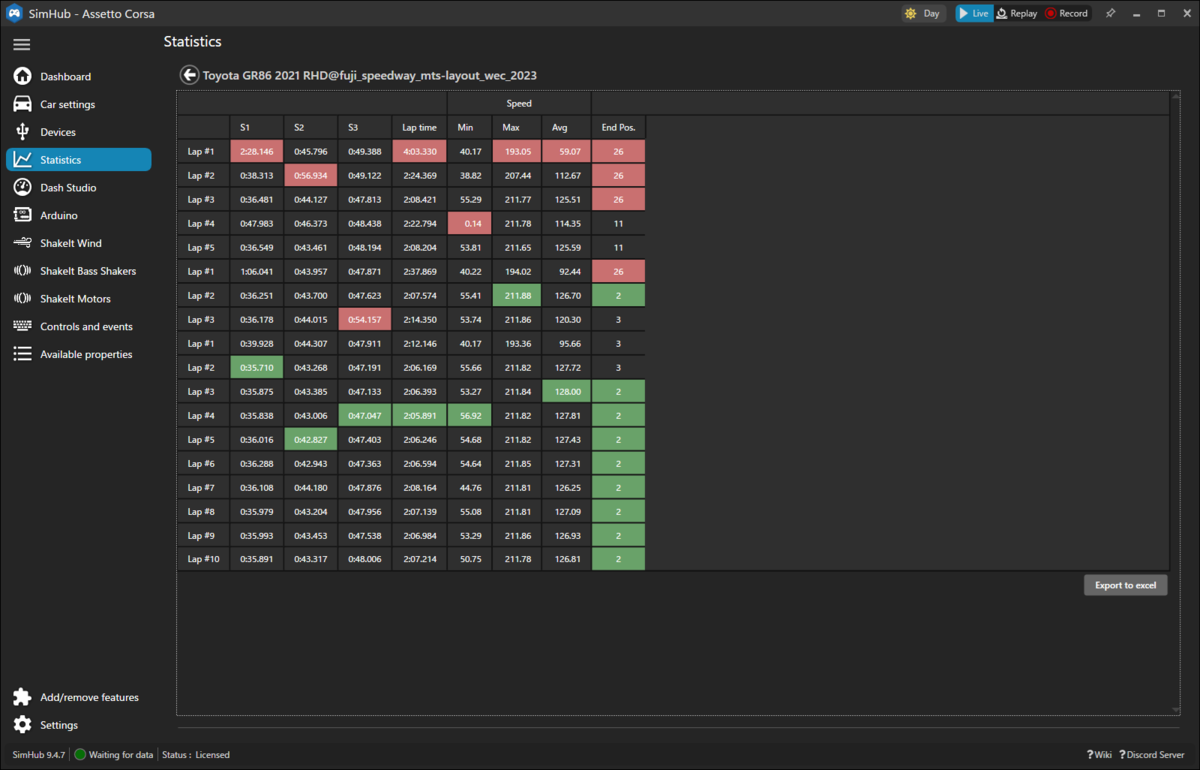Click the table scroll-up arrow
Viewport: 1200px width, 770px height.
1174,96
